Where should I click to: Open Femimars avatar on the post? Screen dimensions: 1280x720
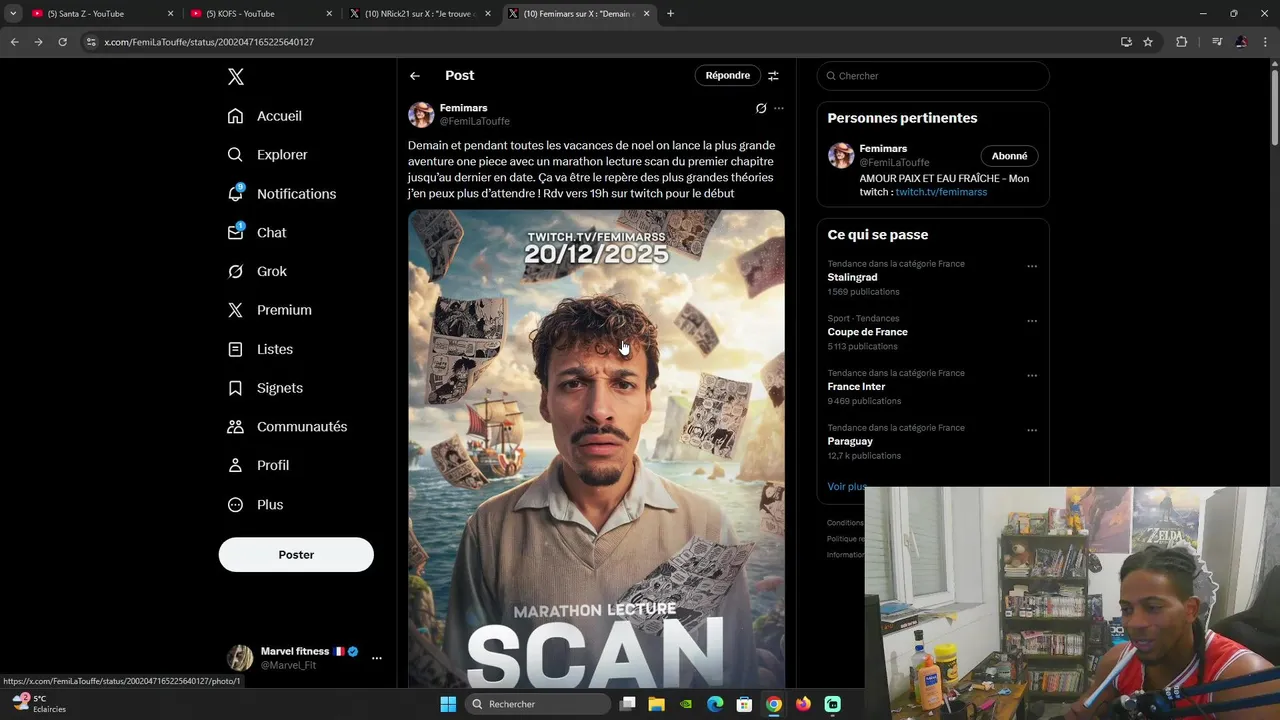(421, 114)
